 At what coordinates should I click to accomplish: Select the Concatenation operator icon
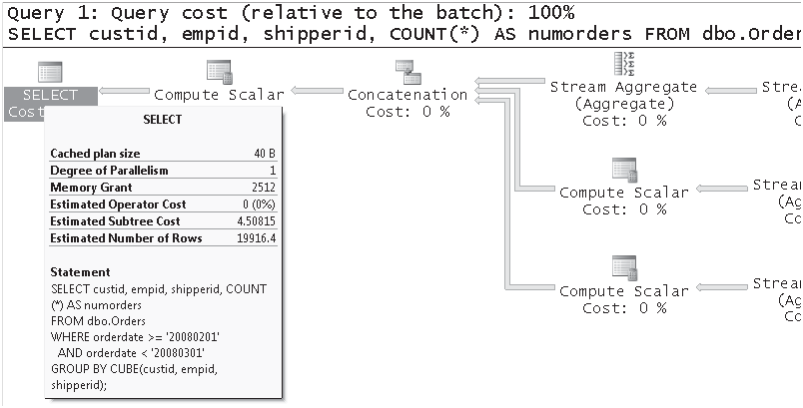408,72
